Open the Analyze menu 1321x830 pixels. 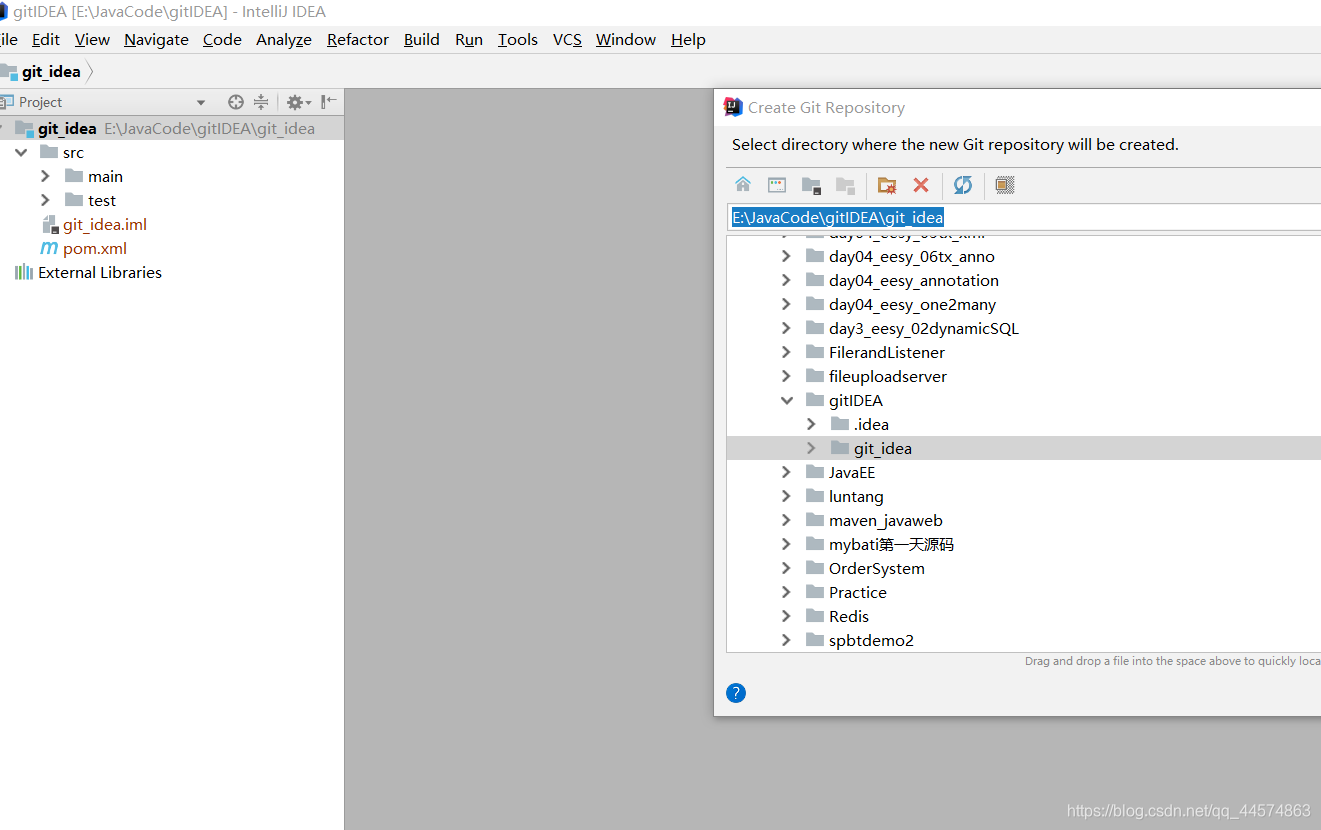click(284, 39)
